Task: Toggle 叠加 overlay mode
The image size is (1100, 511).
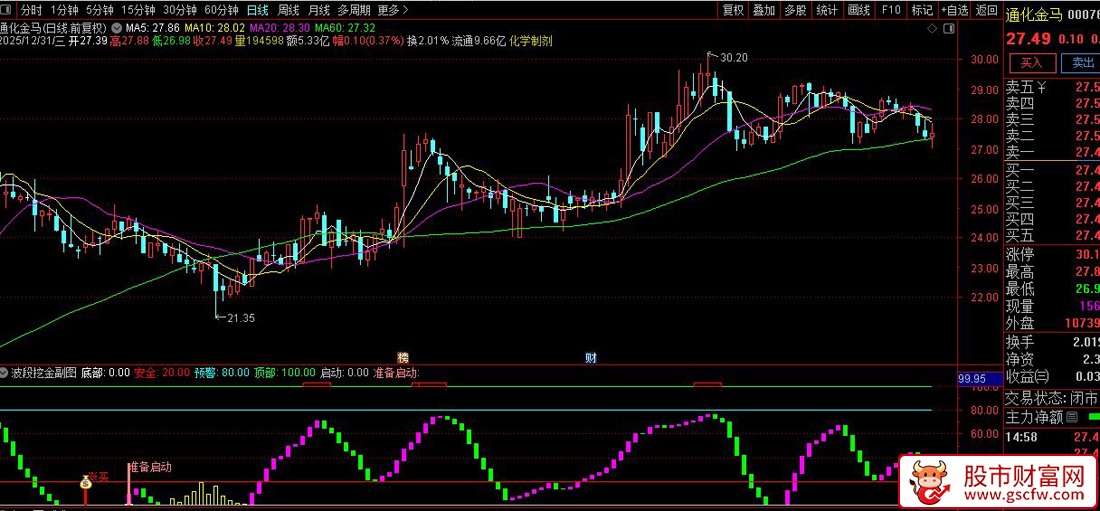Action: tap(763, 10)
